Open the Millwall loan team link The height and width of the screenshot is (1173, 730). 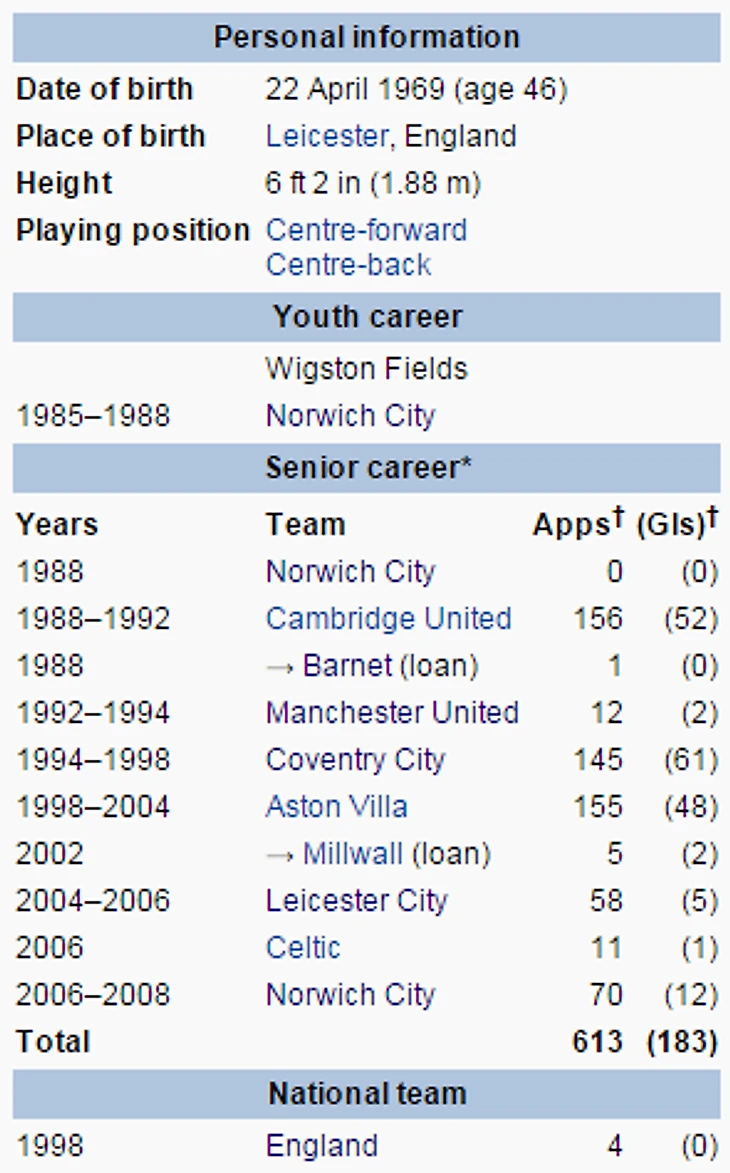click(x=352, y=854)
